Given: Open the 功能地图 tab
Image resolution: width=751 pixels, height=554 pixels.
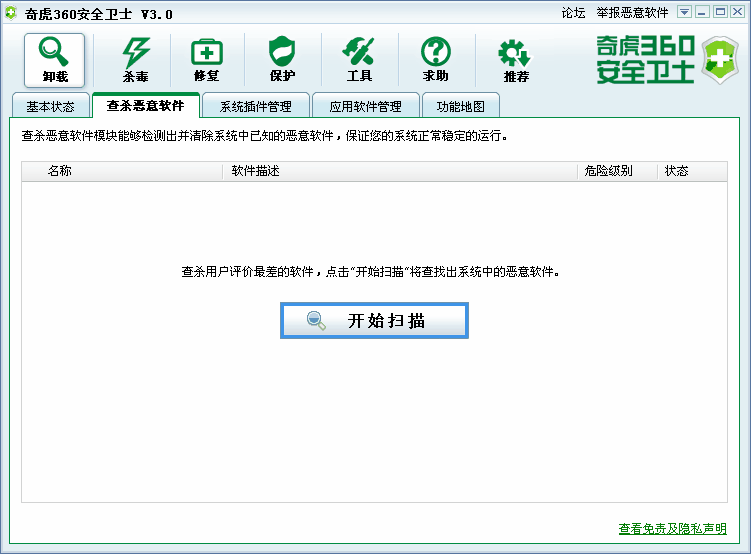Looking at the screenshot, I should click(x=461, y=106).
